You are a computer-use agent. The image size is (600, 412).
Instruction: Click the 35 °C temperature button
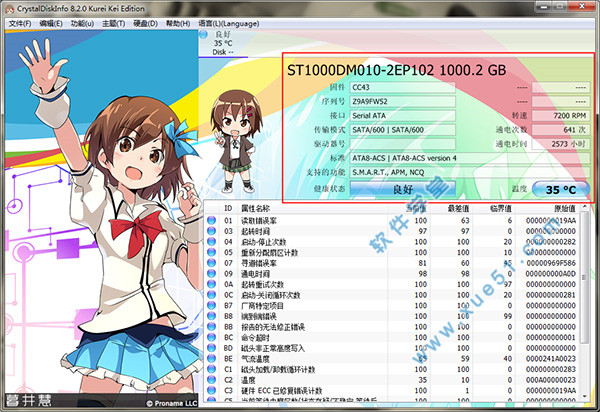coord(561,189)
